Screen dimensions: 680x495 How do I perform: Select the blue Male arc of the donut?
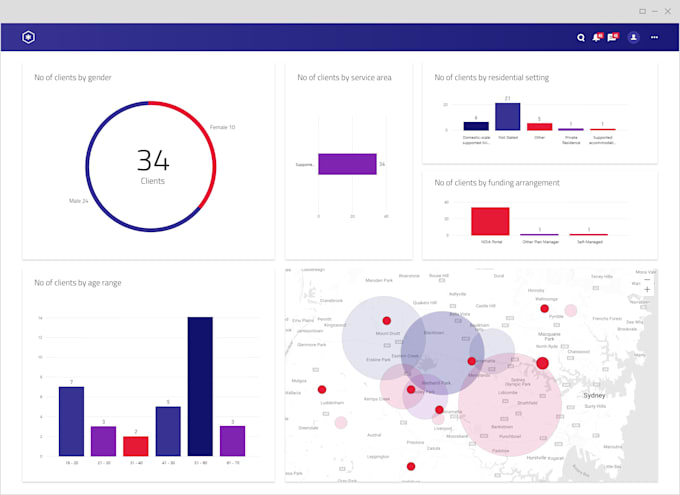pyautogui.click(x=98, y=203)
